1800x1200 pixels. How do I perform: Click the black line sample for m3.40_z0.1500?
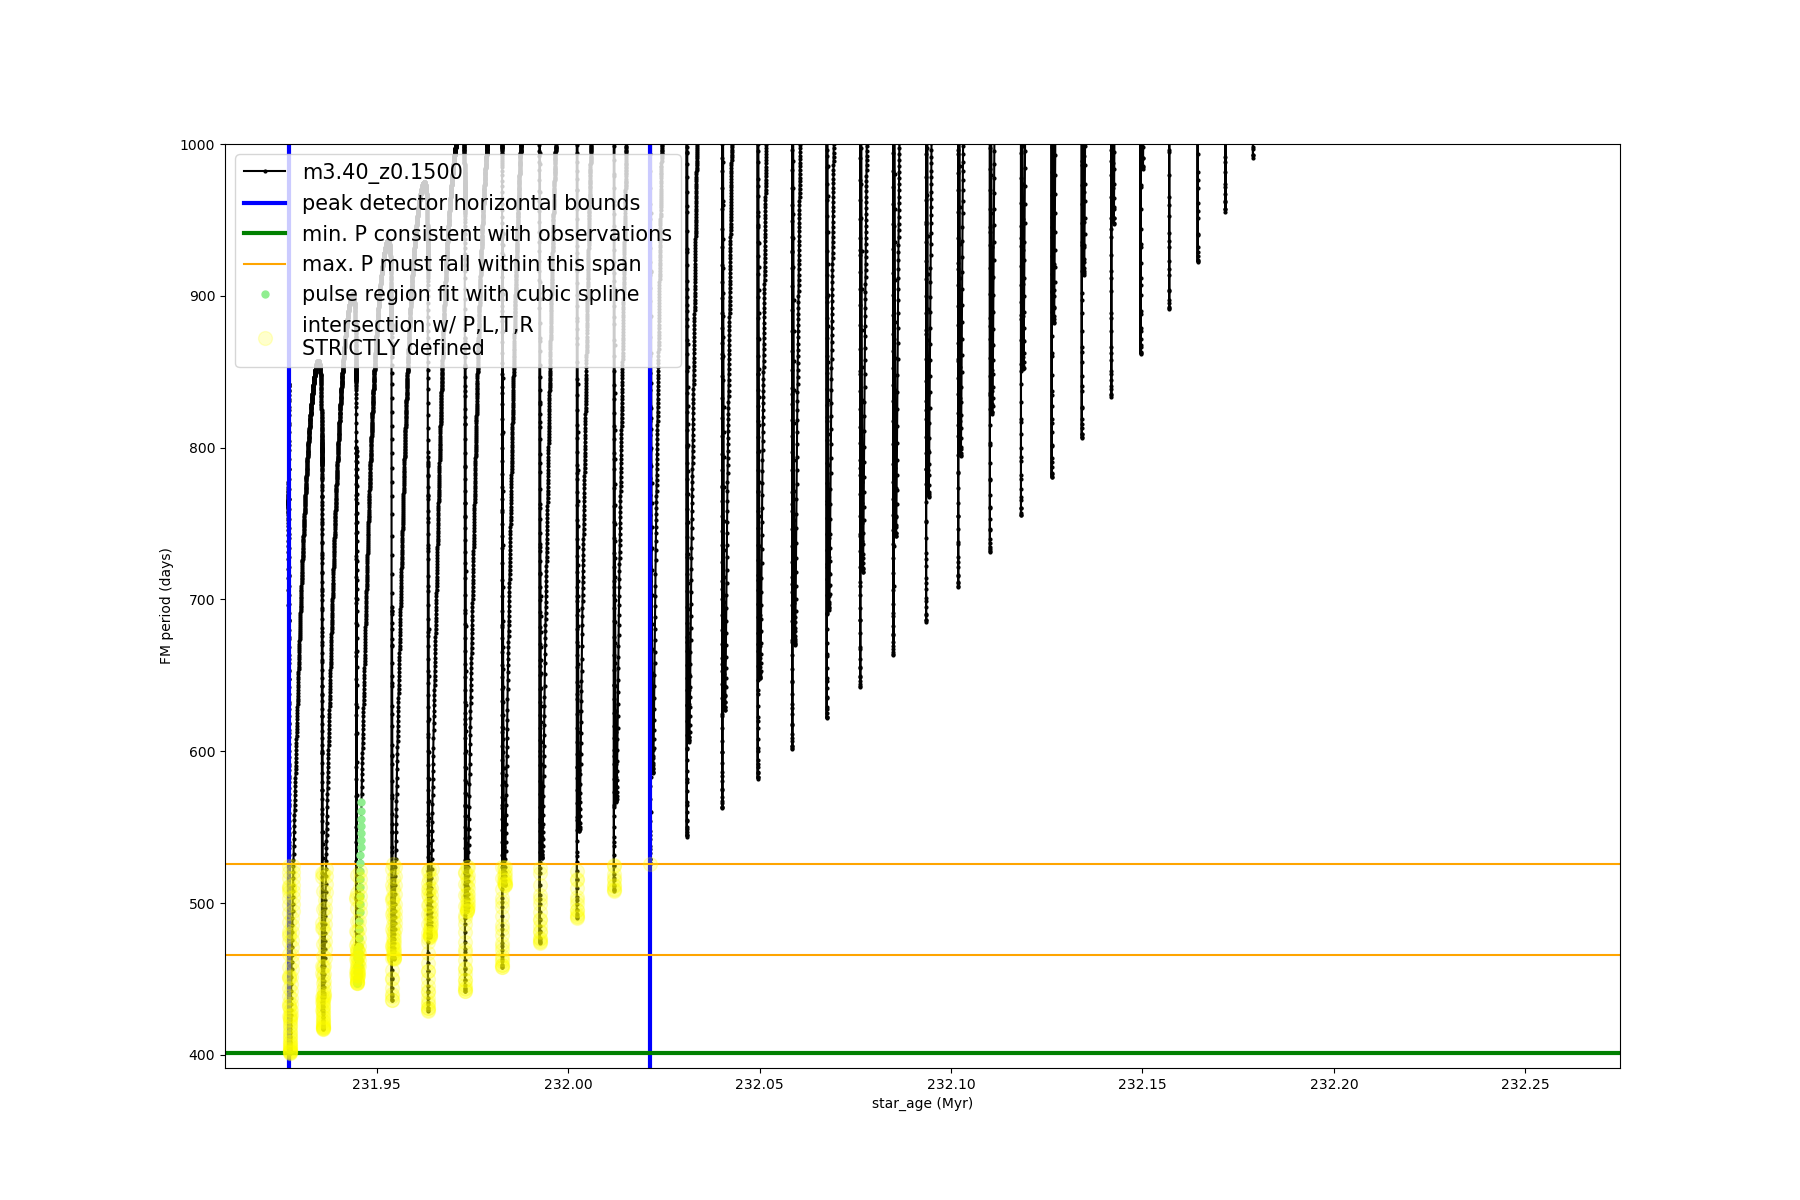[265, 172]
